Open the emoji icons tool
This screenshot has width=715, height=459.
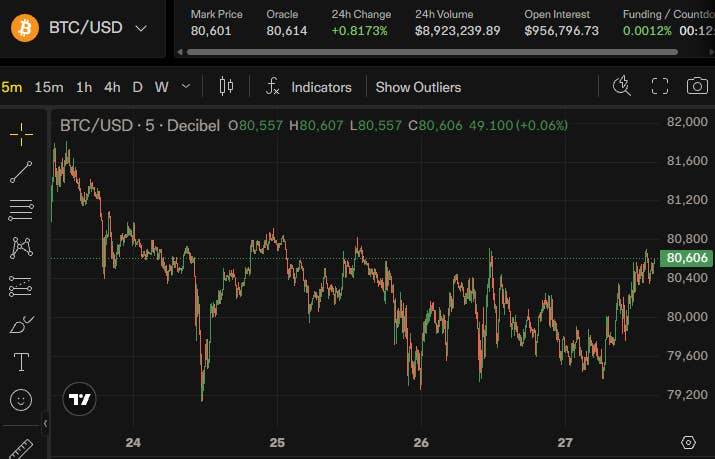(x=21, y=400)
